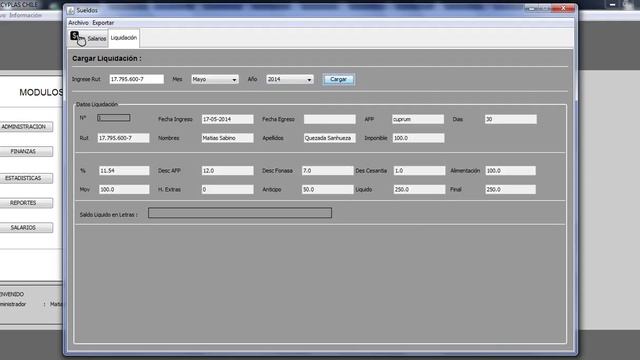Click the 'Cargar Liquidación :' heading
Image resolution: width=640 pixels, height=360 pixels.
point(107,58)
